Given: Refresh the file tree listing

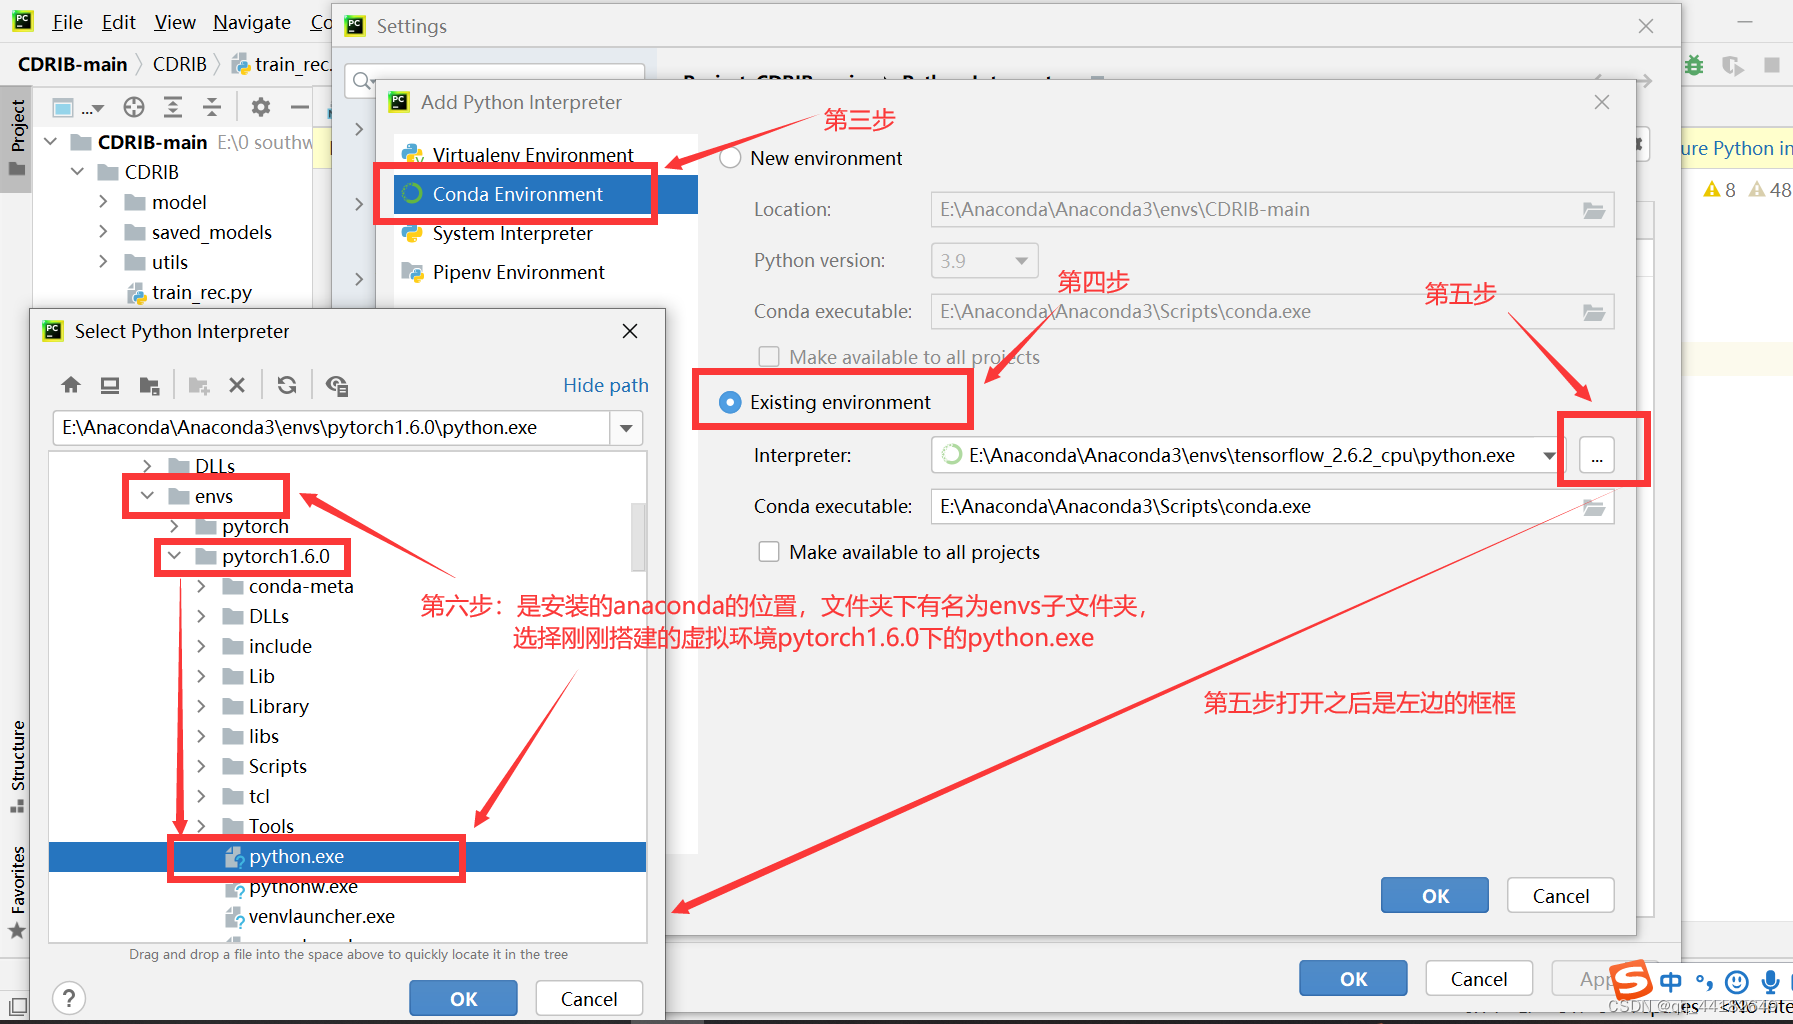Looking at the screenshot, I should [x=288, y=384].
